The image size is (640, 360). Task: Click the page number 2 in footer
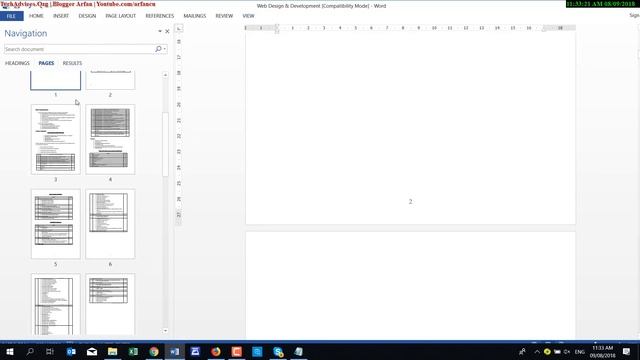click(x=411, y=202)
